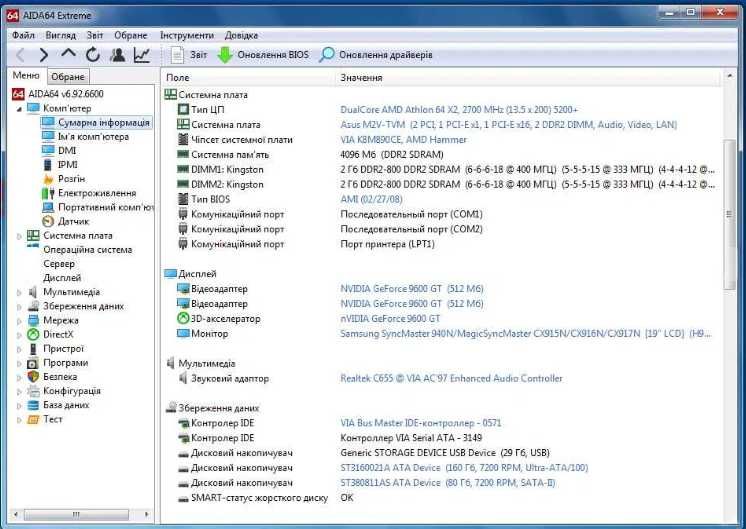746x529 pixels.
Task: Expand the Пристрої tree node
Action: pos(19,349)
